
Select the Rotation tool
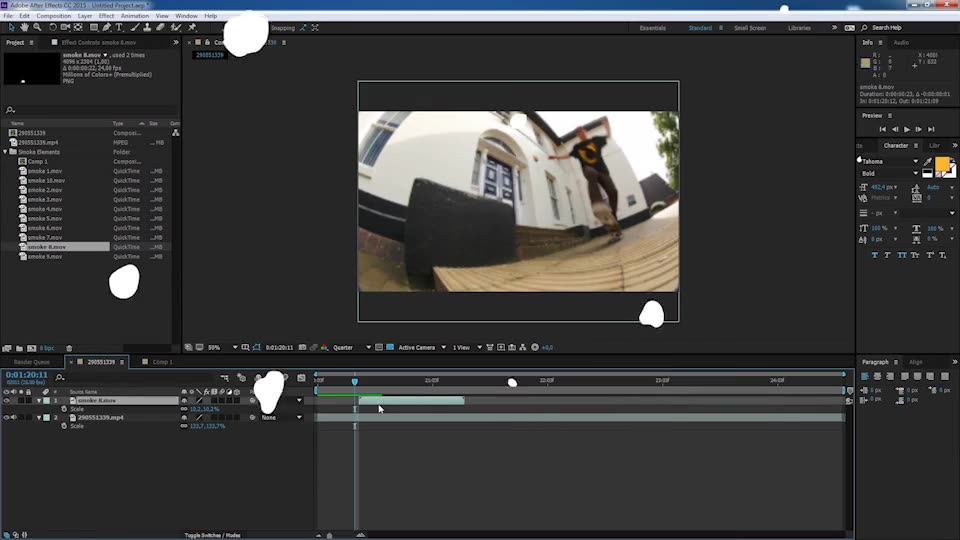point(52,28)
